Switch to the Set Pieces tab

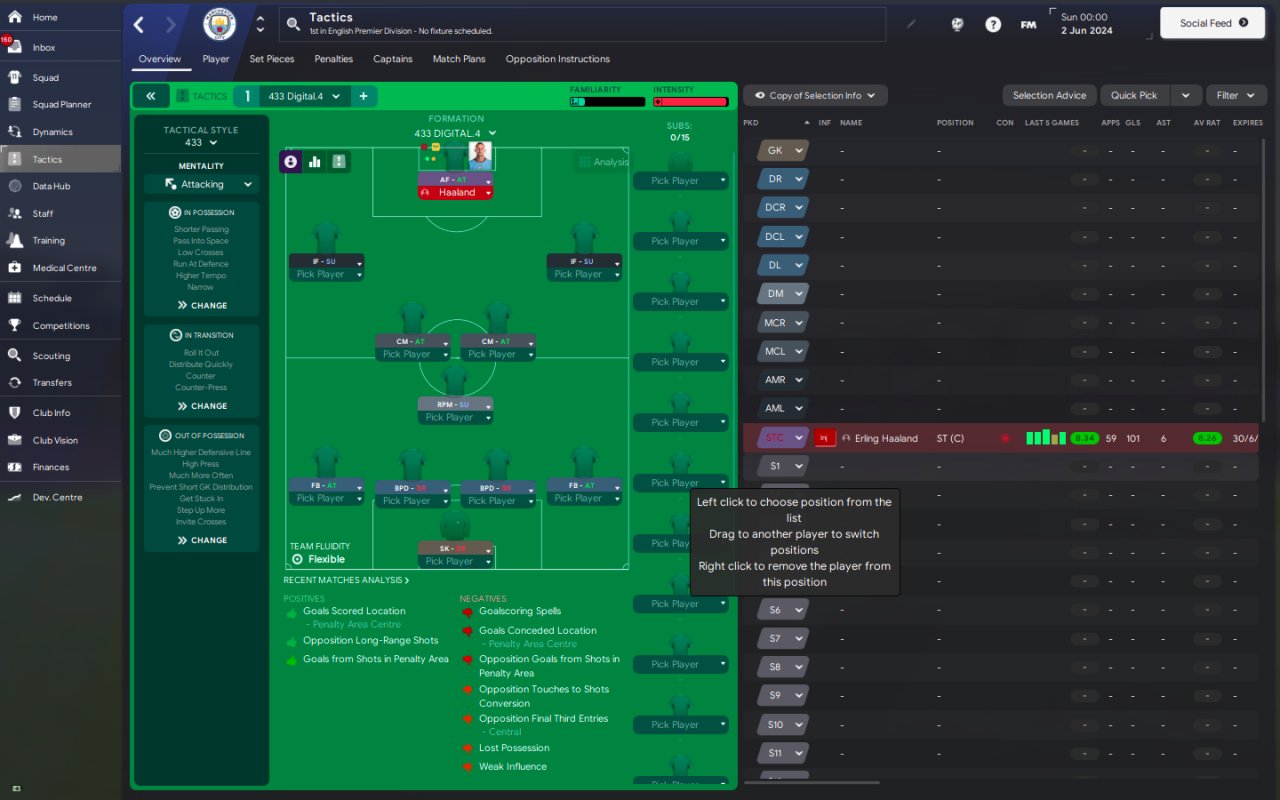(x=272, y=59)
